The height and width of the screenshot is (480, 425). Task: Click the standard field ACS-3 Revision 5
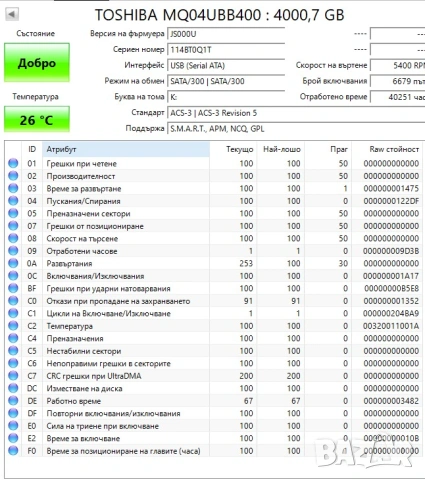[296, 113]
